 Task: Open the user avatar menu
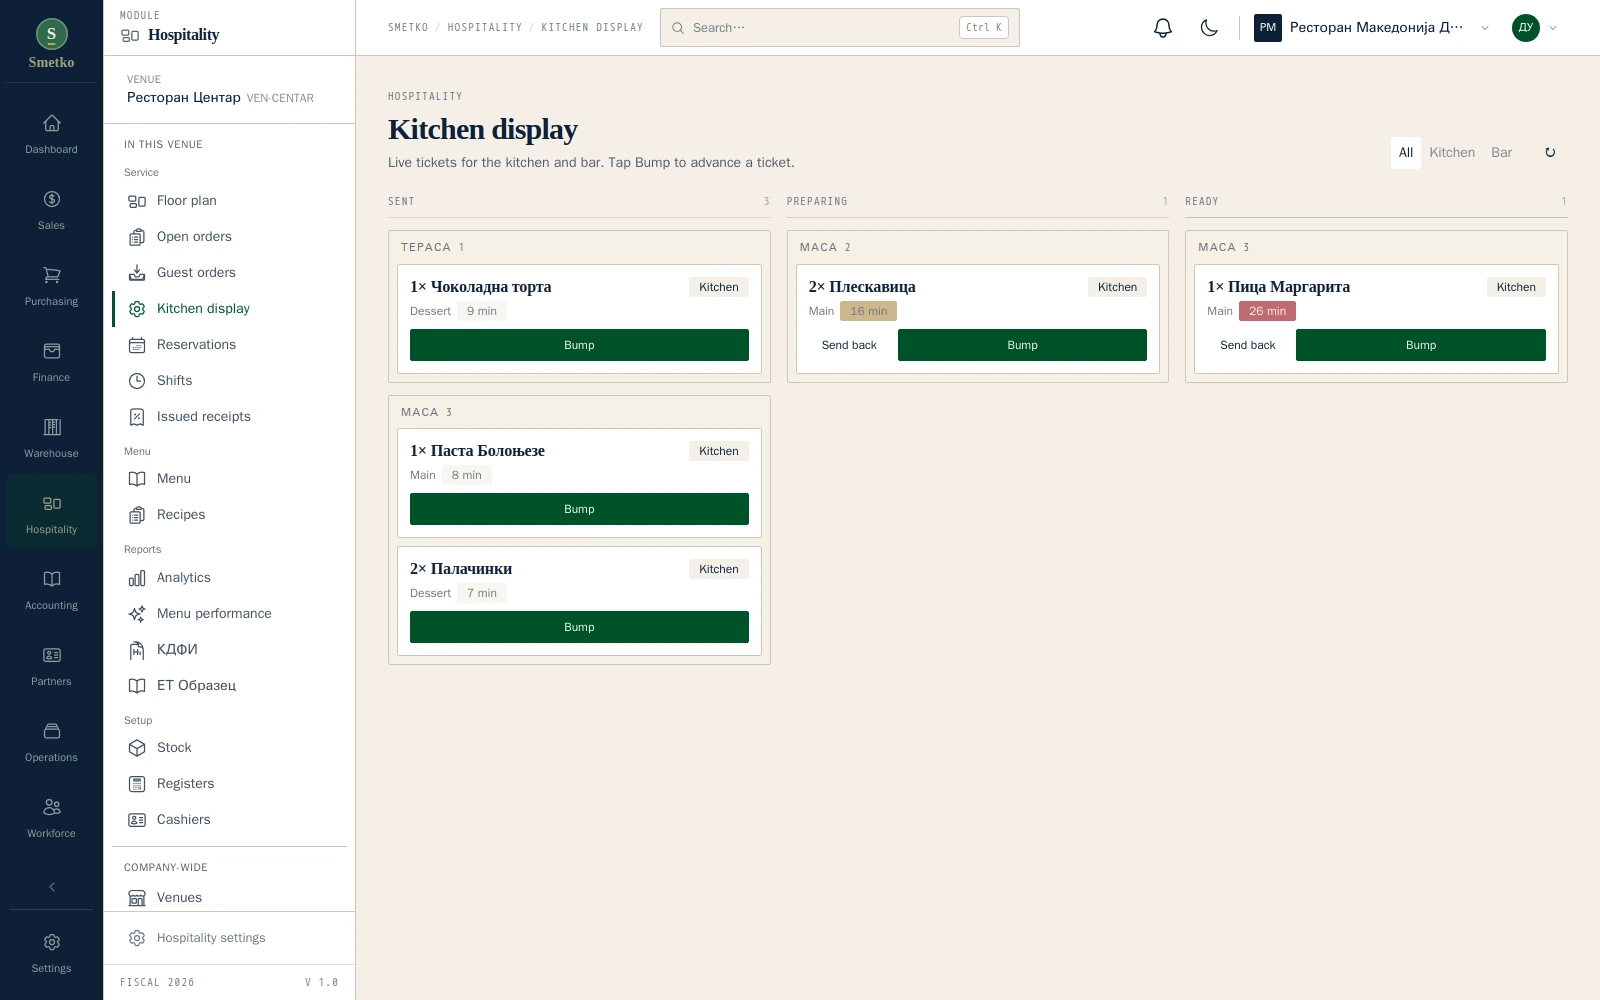(1535, 28)
